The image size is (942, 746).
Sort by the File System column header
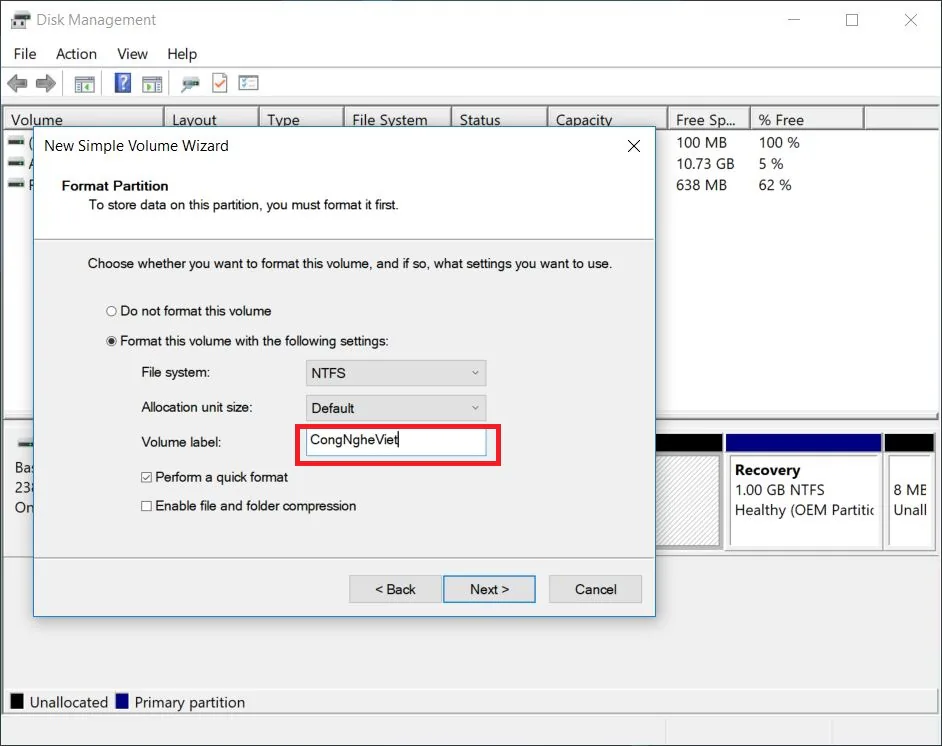[x=398, y=119]
